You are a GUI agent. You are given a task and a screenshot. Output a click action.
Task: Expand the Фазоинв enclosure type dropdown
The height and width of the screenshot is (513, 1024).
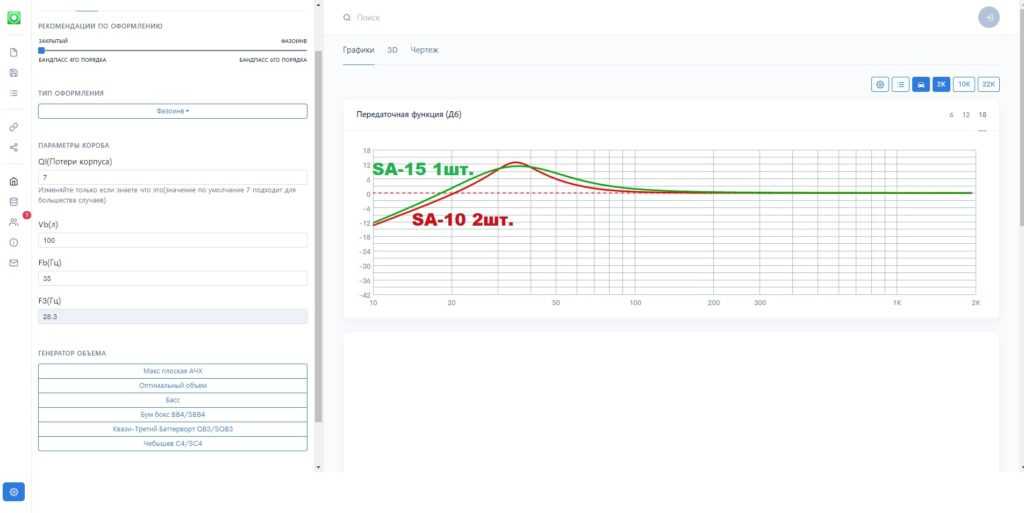click(172, 111)
